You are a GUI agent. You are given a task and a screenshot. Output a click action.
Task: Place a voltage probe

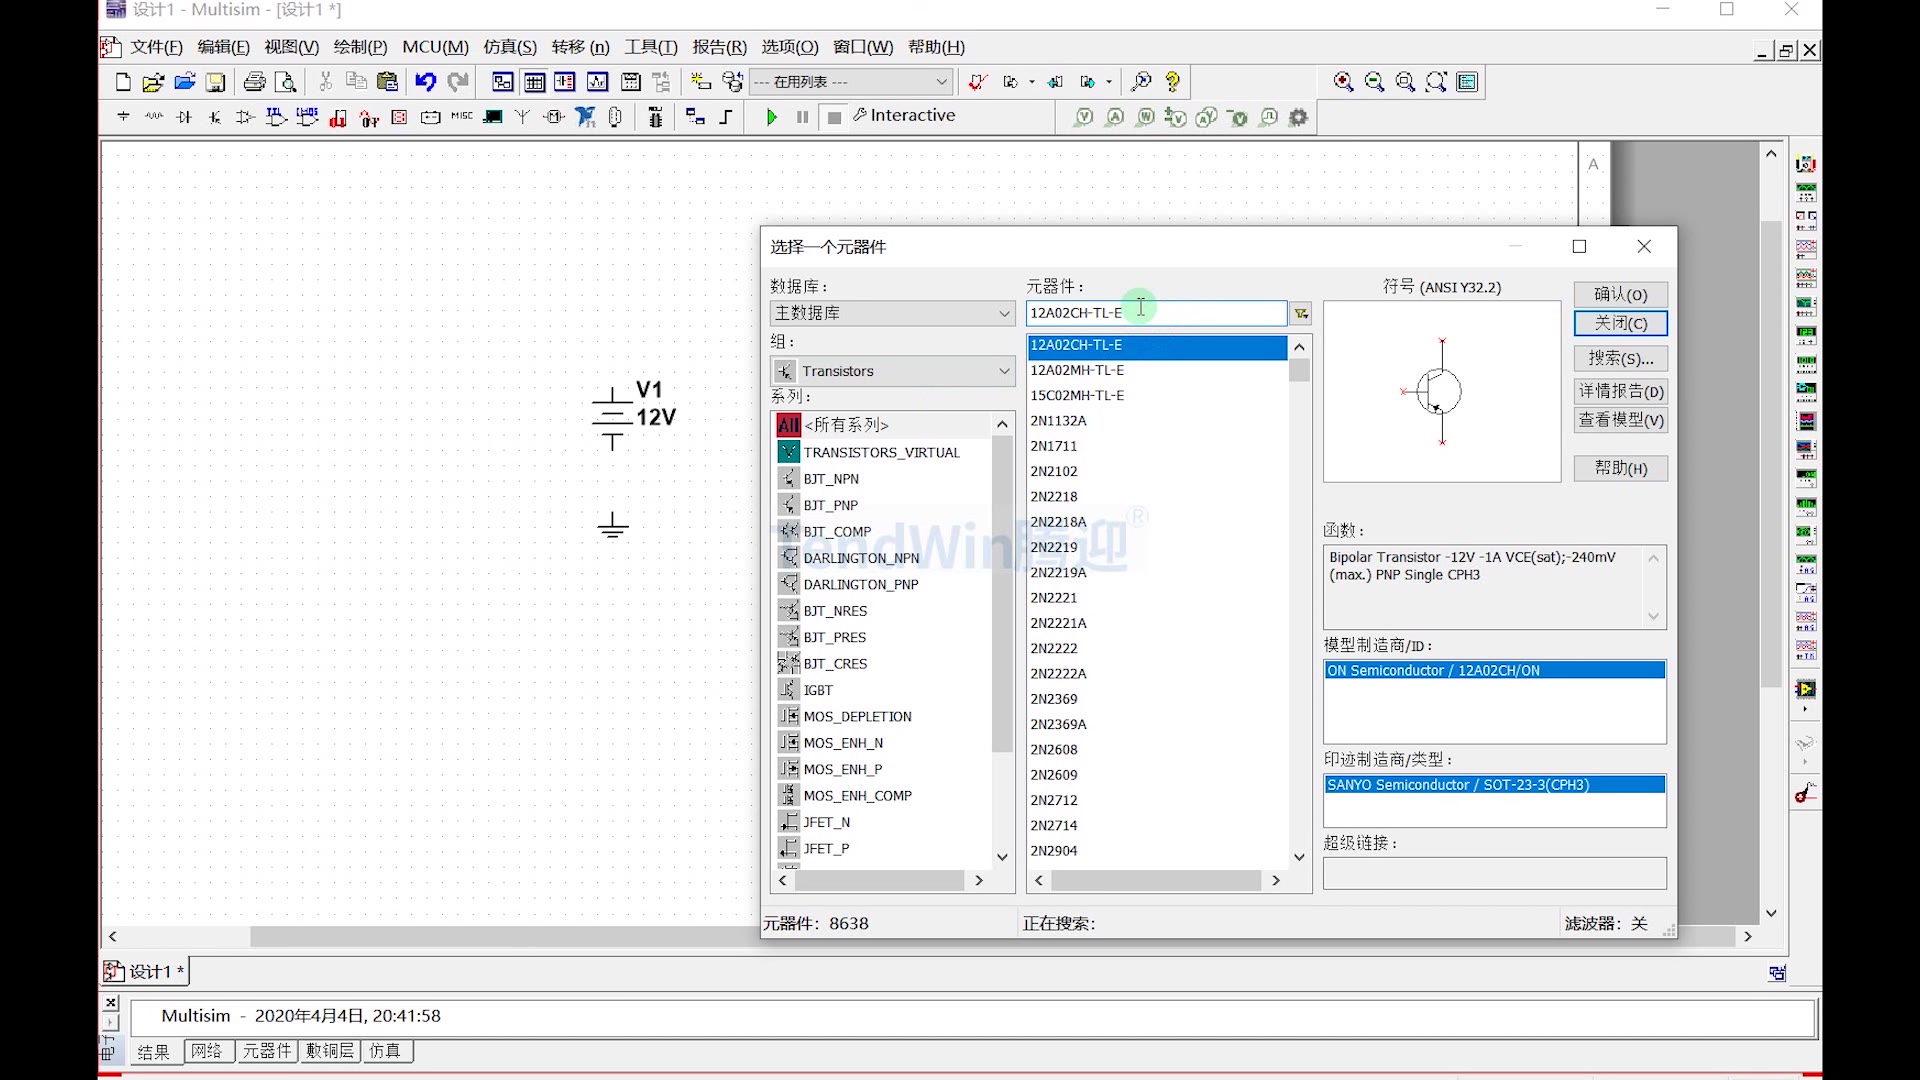[1084, 117]
